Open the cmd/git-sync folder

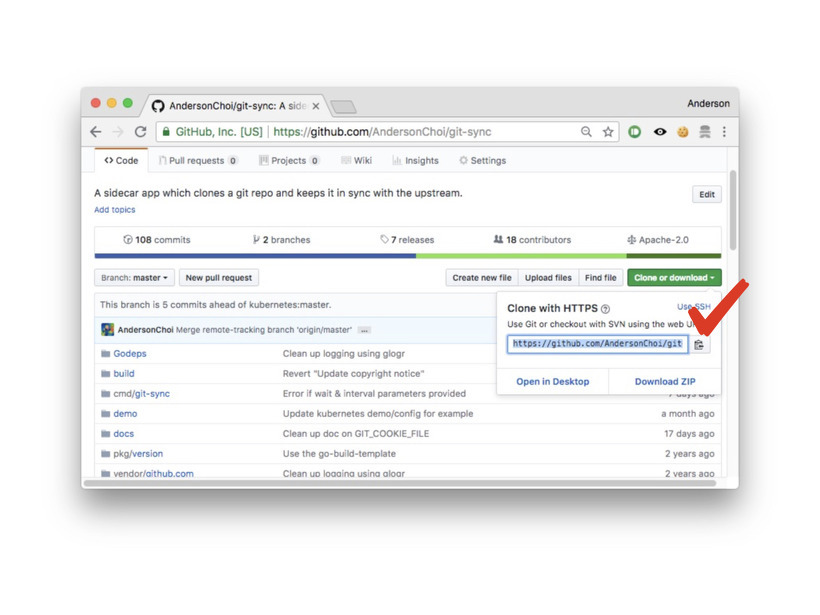[142, 394]
